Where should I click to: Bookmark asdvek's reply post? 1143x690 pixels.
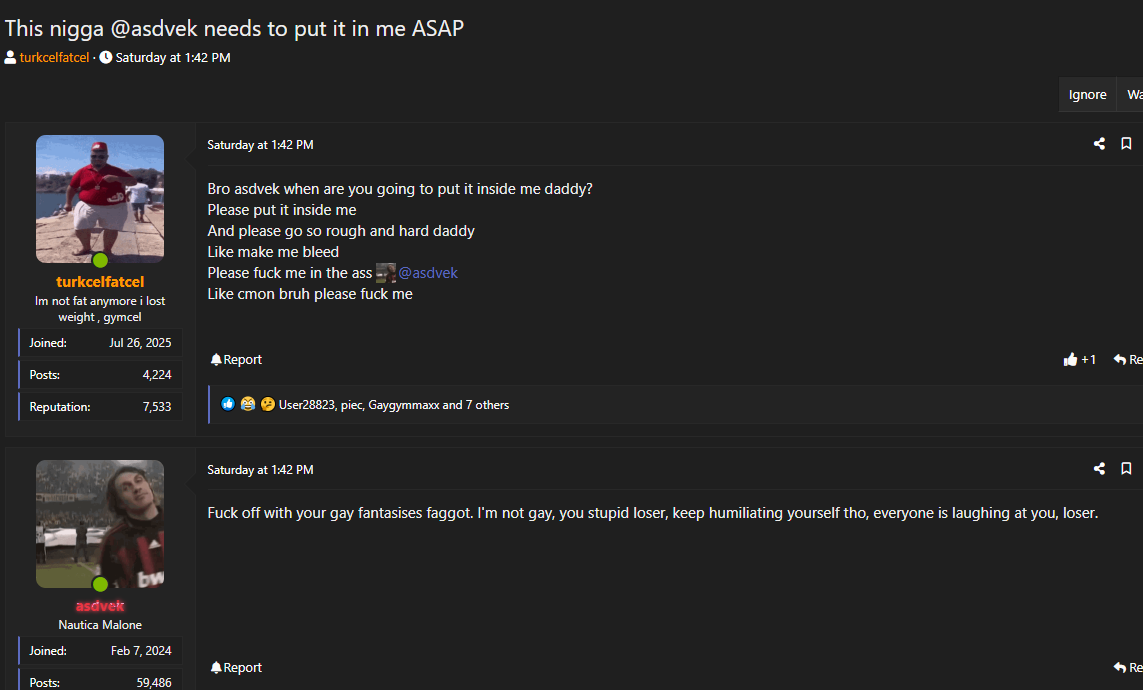[1126, 469]
